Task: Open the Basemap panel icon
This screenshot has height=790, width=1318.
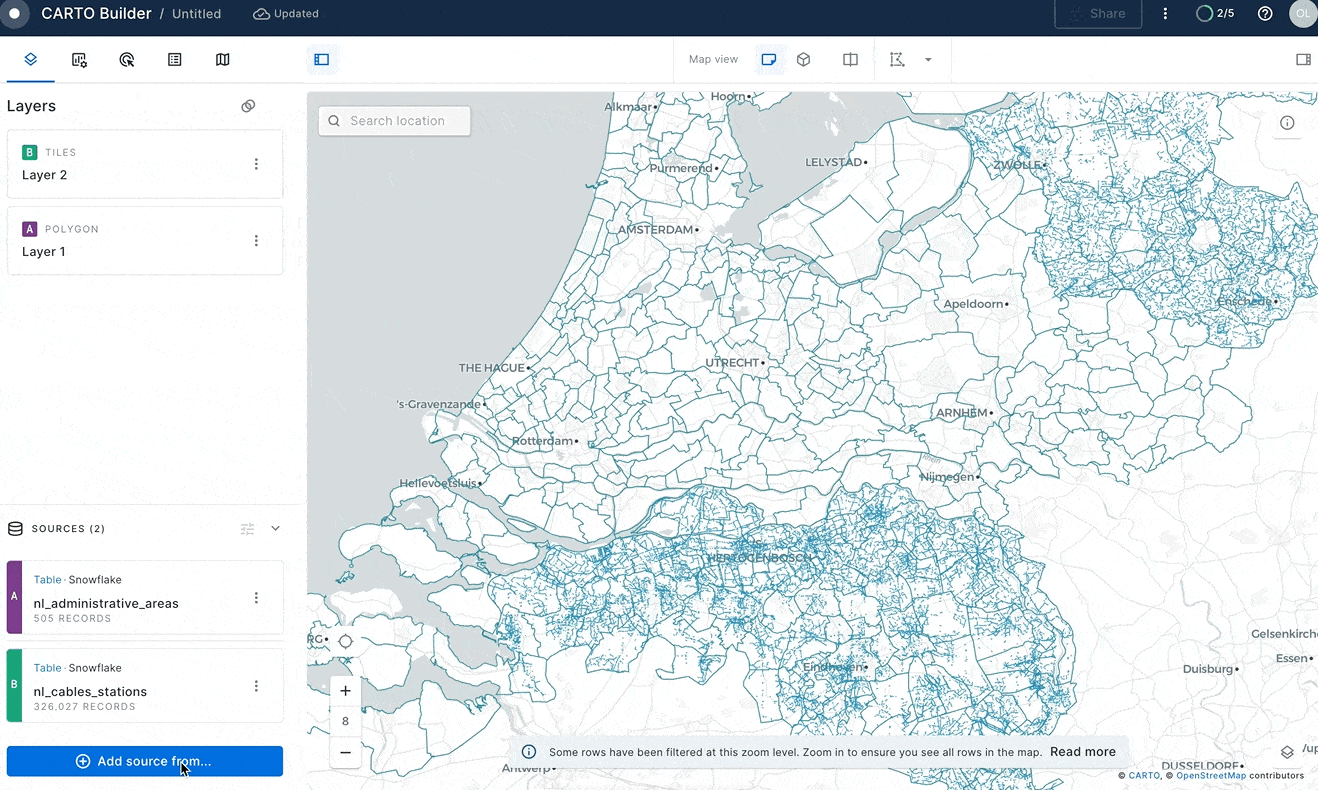Action: click(x=223, y=59)
